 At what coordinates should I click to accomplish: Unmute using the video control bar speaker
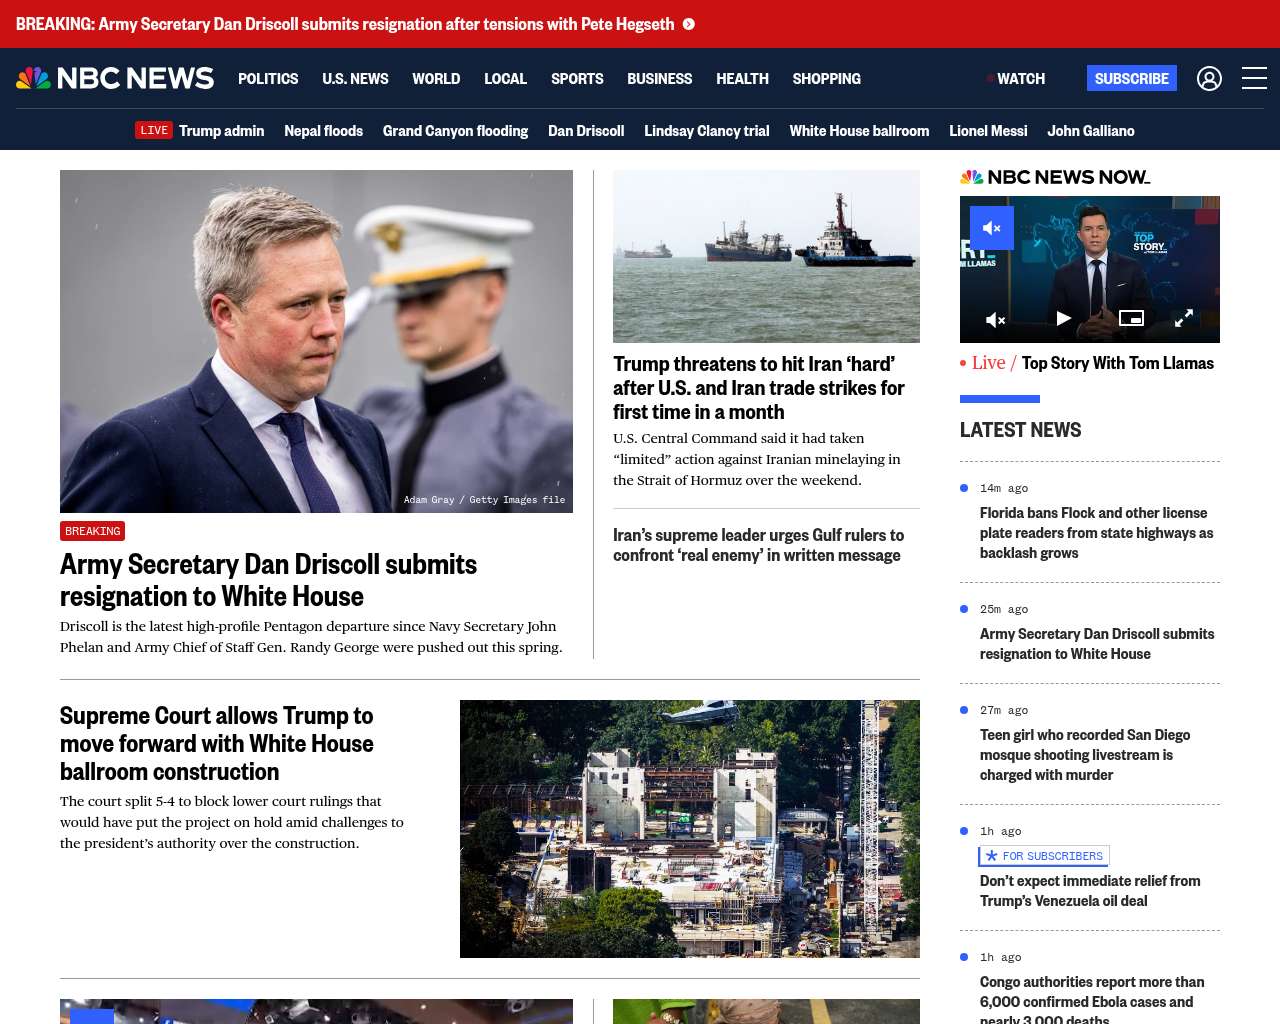pos(995,320)
